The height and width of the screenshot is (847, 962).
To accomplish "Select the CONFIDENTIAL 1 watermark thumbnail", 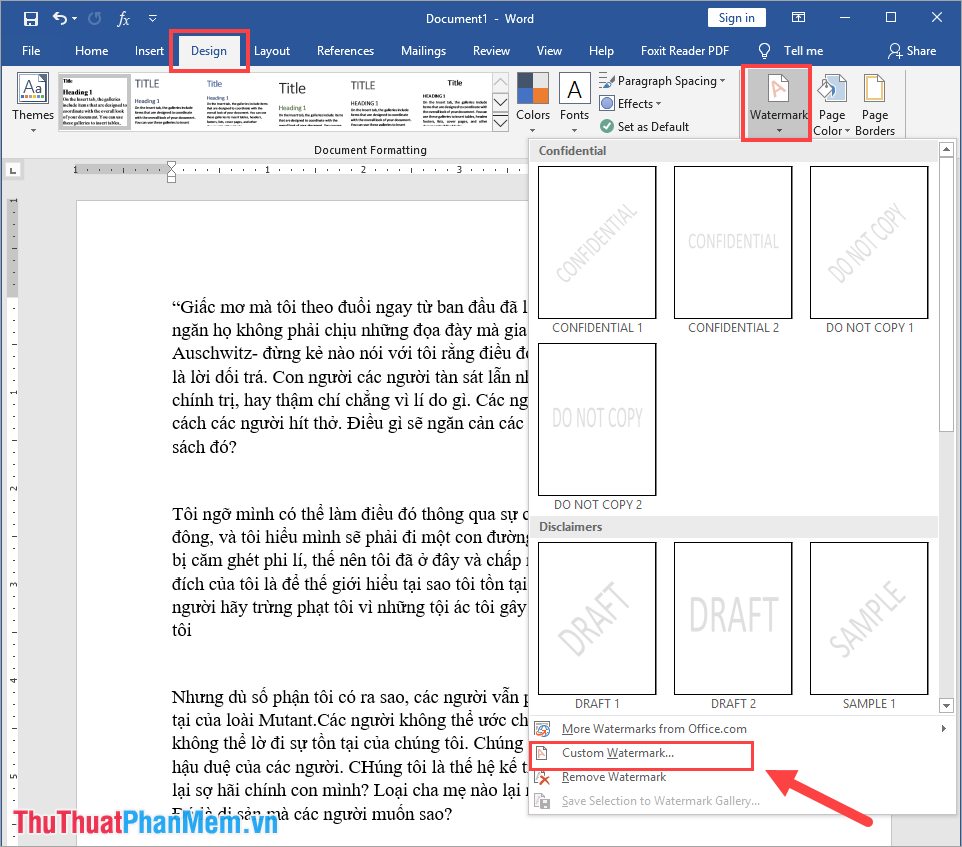I will coord(596,242).
